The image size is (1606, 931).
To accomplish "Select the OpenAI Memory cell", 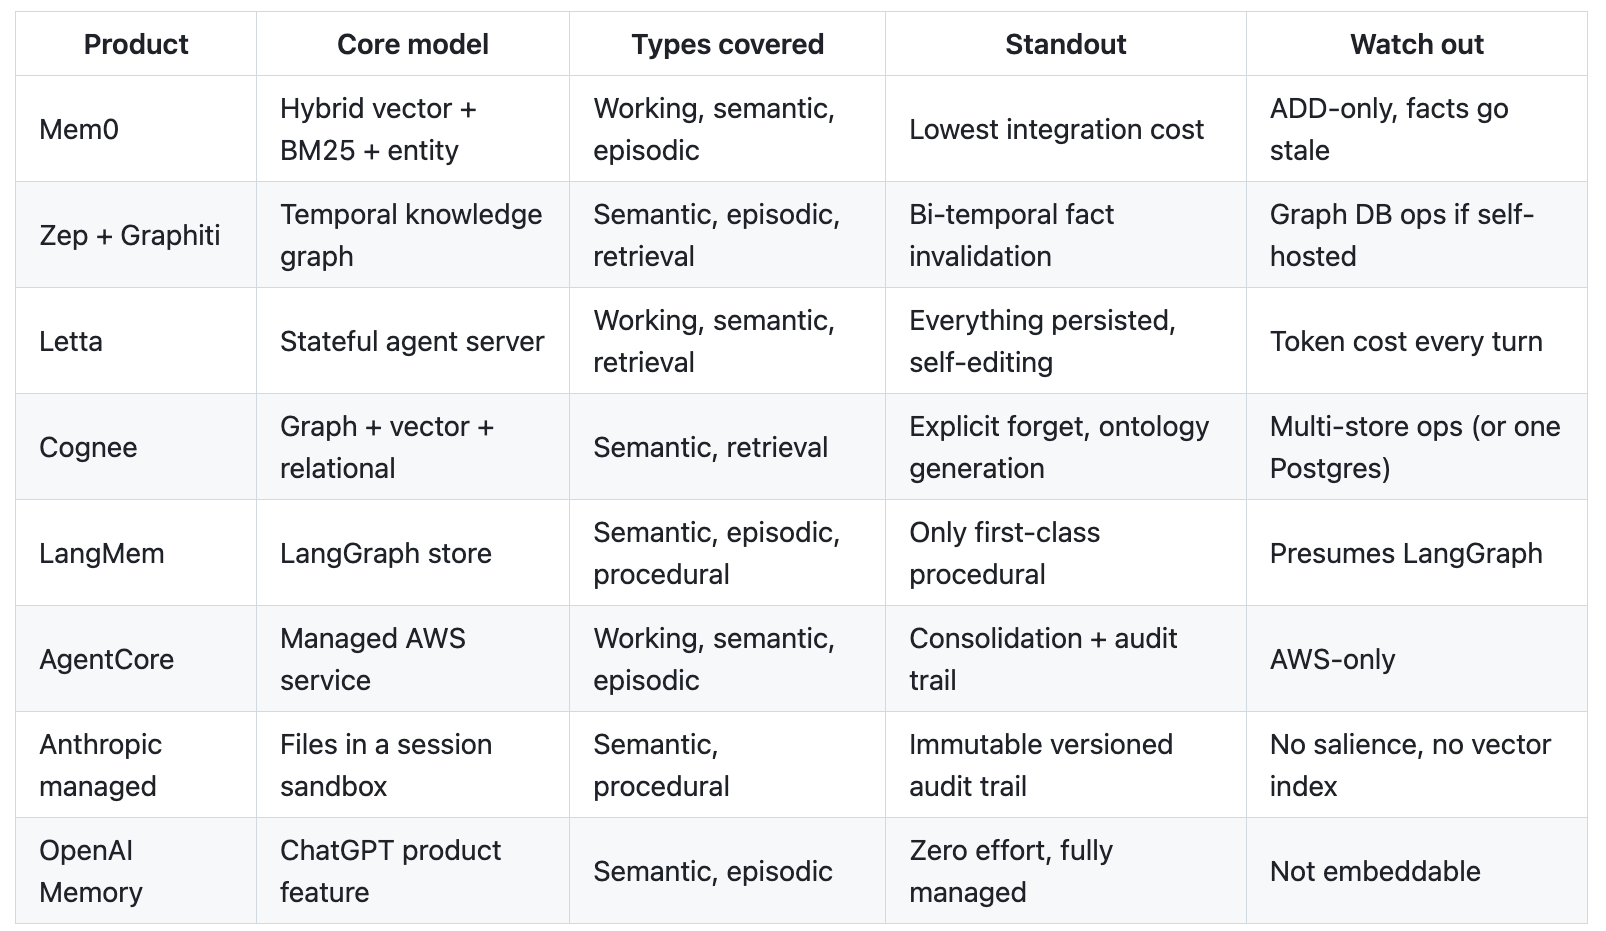I will (x=136, y=871).
